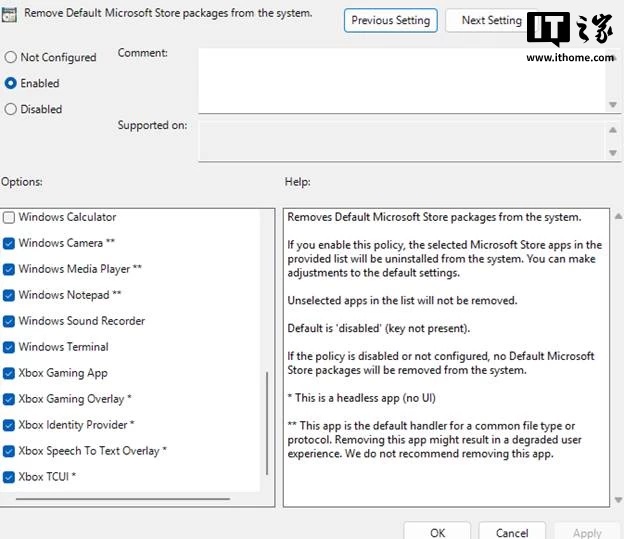Screen dimensions: 624x539
Task: Click Cancel to discard changes
Action: pos(512,532)
